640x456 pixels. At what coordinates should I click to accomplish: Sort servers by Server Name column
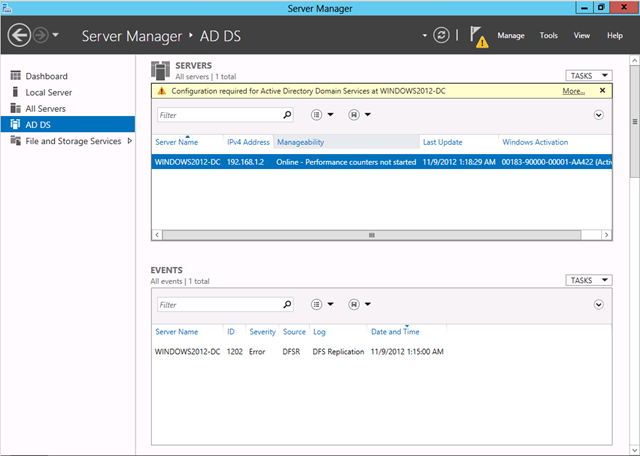[x=177, y=142]
